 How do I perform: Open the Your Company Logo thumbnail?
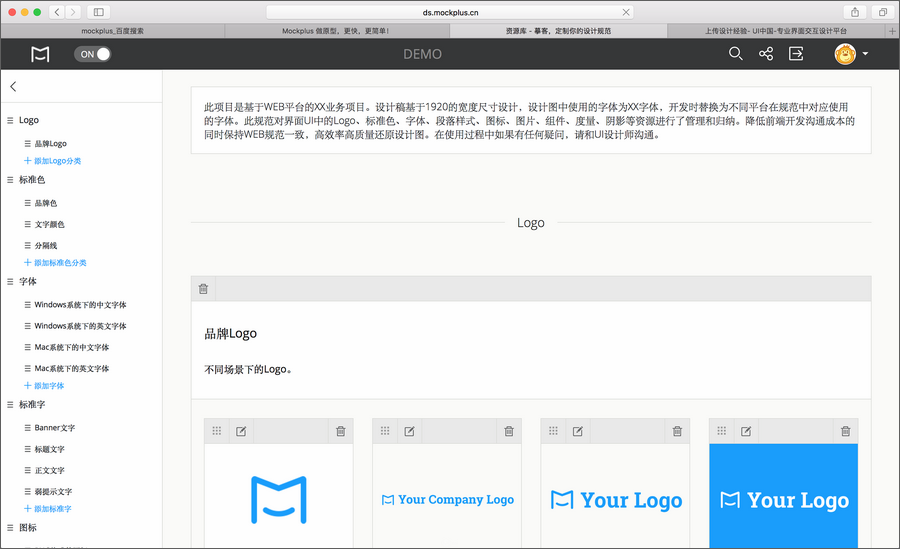coord(447,496)
